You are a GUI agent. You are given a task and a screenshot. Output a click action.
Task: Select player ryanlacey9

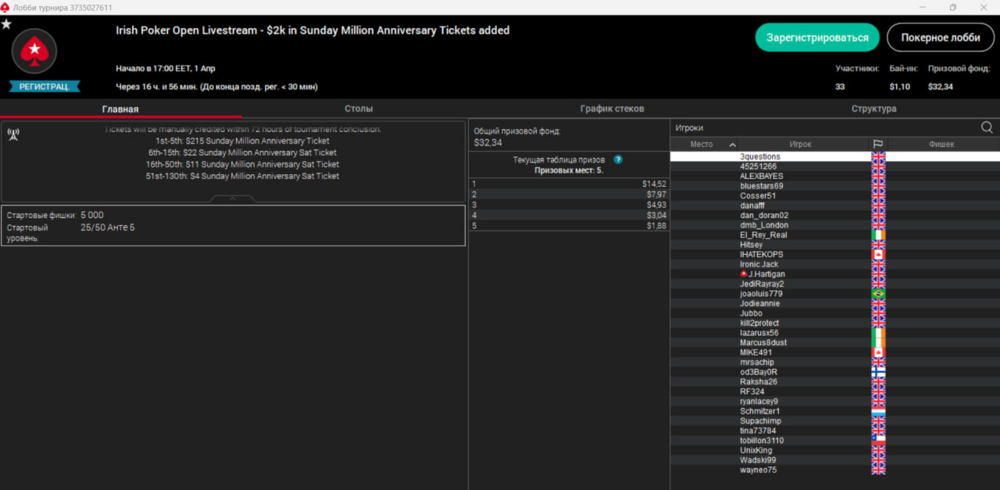coord(759,401)
